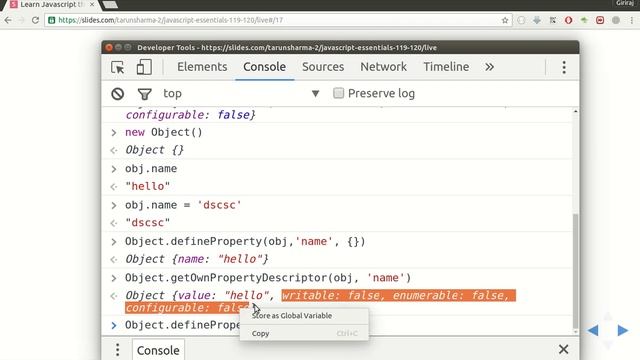Viewport: 640px width, 360px height.
Task: Click the browser back arrow
Action: tap(8, 20)
